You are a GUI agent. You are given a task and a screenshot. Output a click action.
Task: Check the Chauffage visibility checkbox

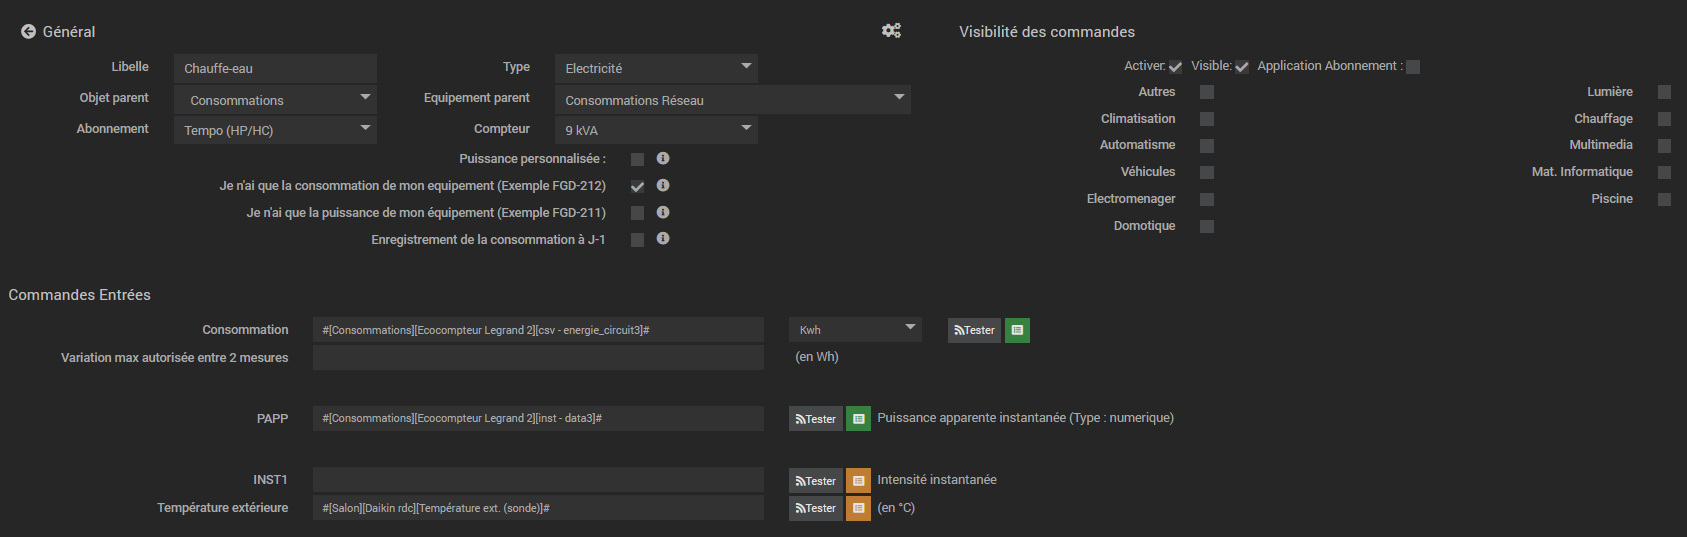(1664, 119)
